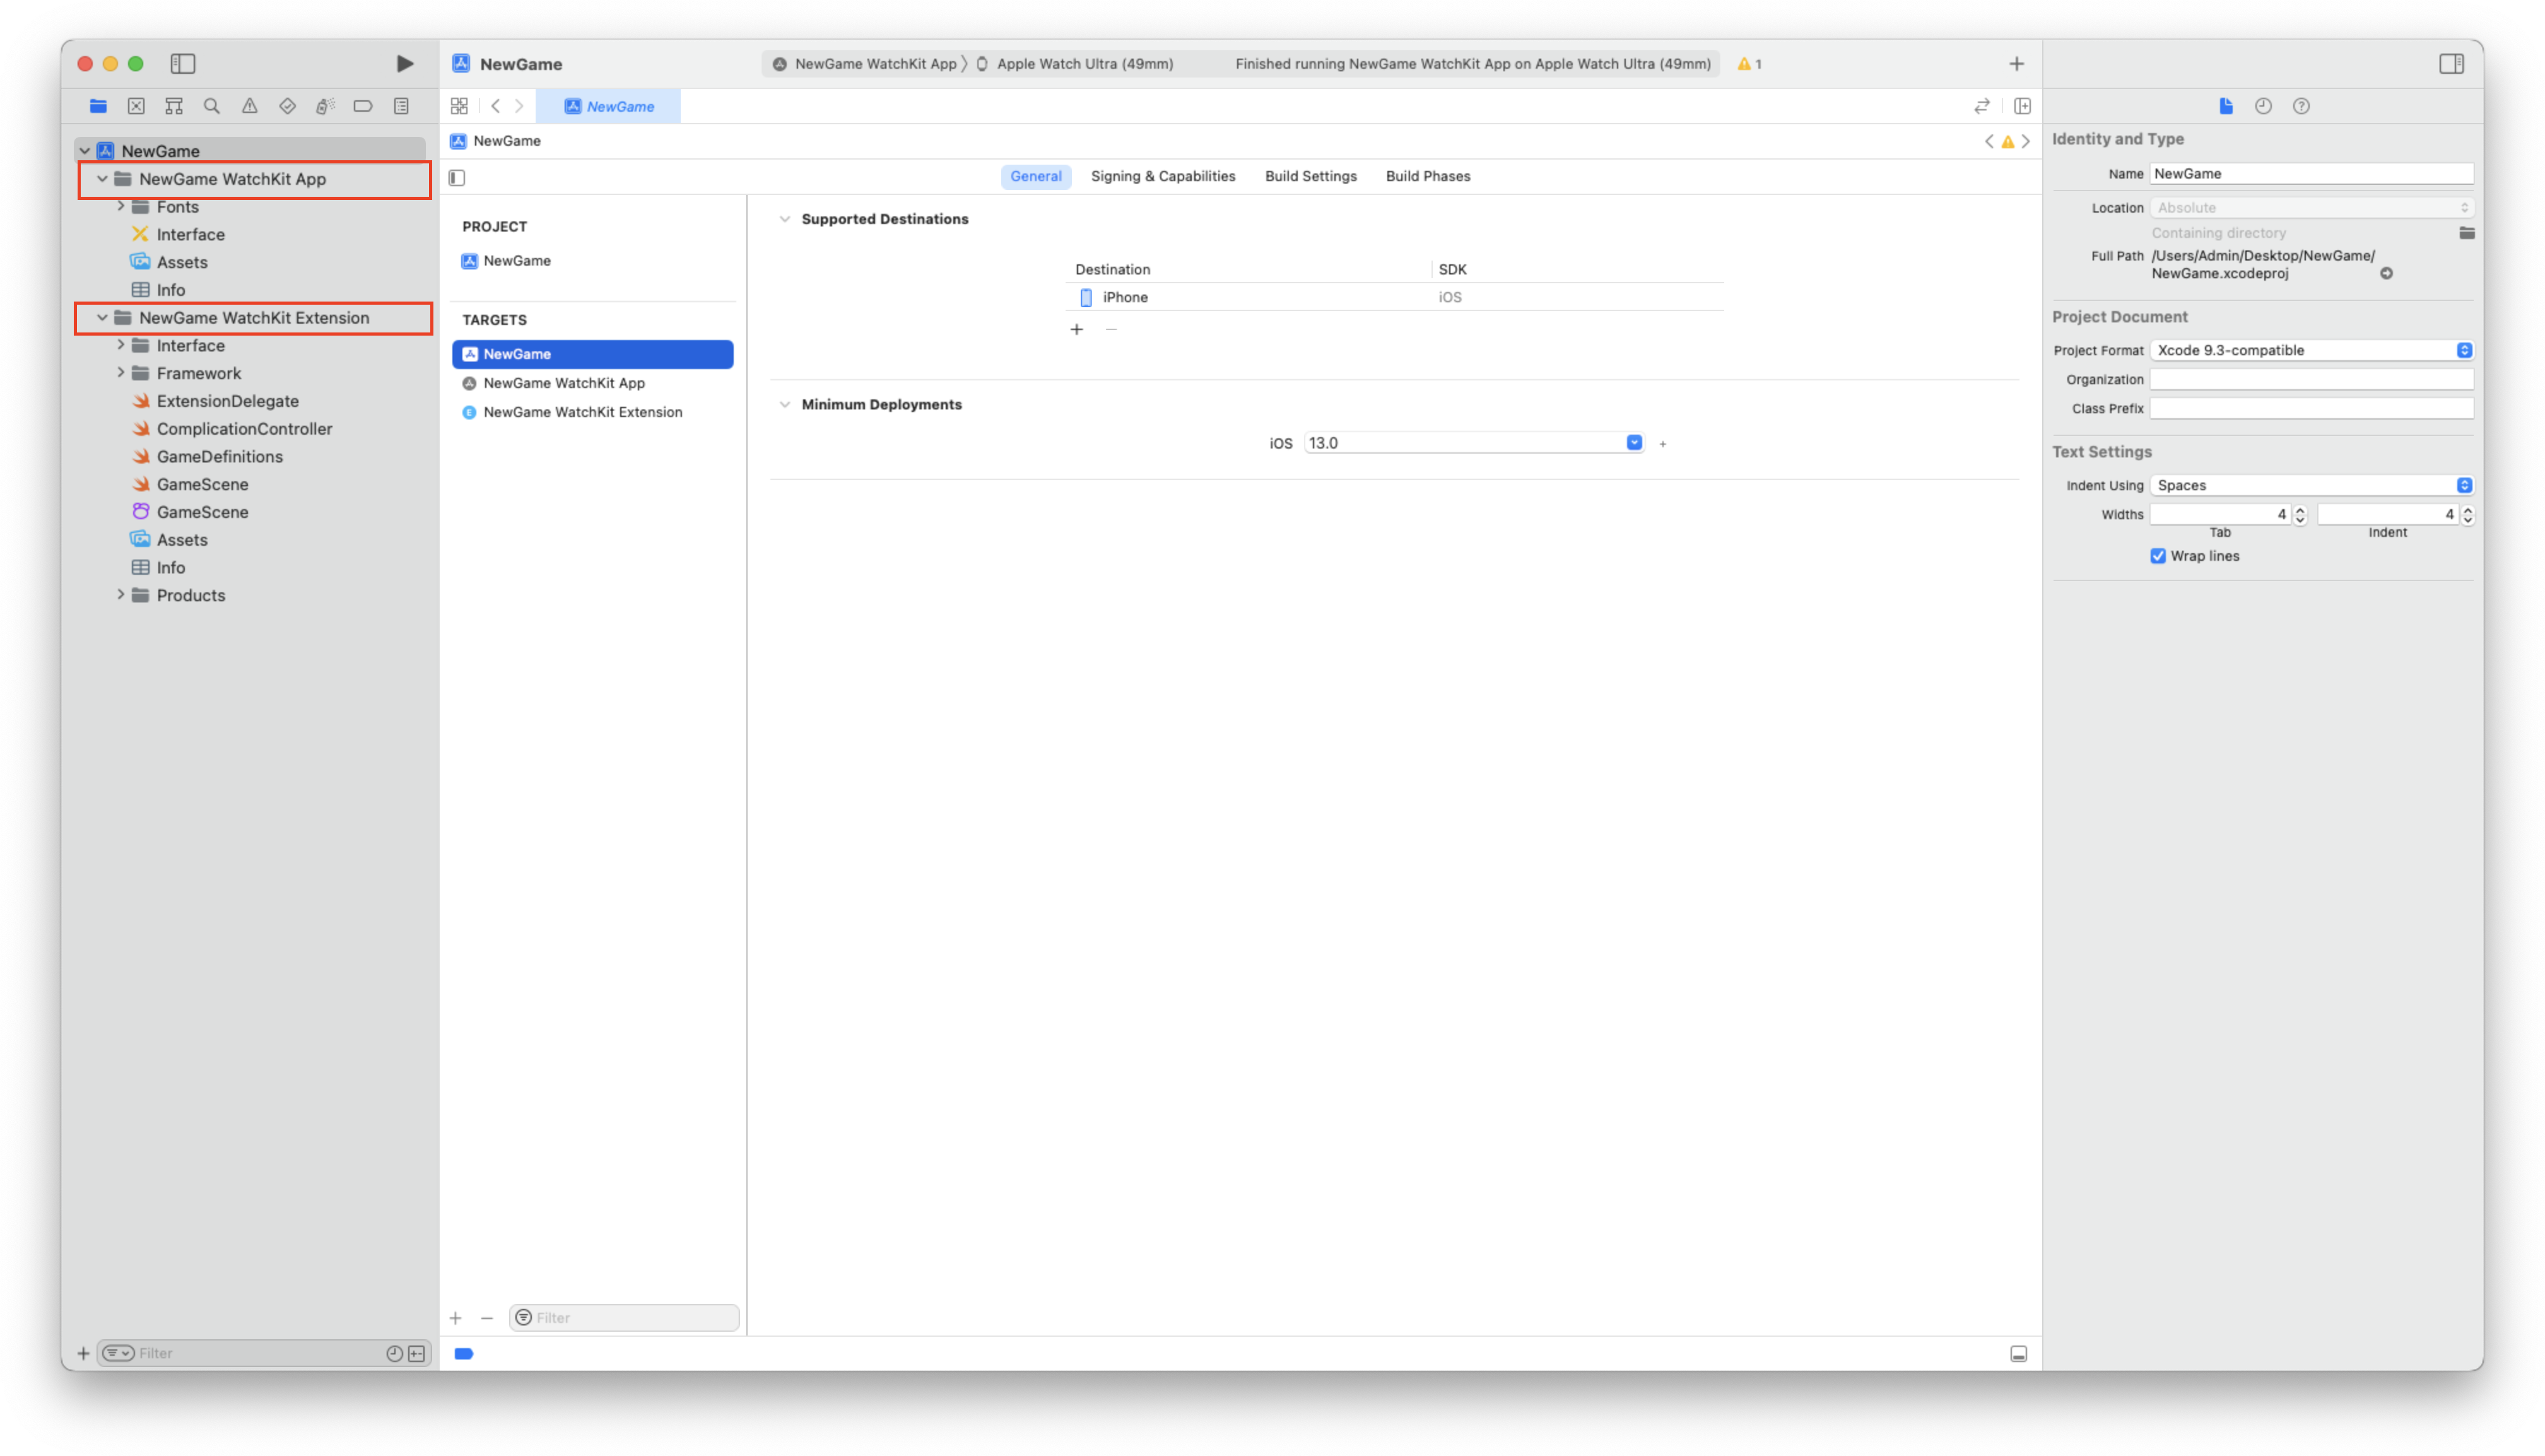Open the Issue navigator warning icon
The image size is (2545, 1456).
point(250,106)
